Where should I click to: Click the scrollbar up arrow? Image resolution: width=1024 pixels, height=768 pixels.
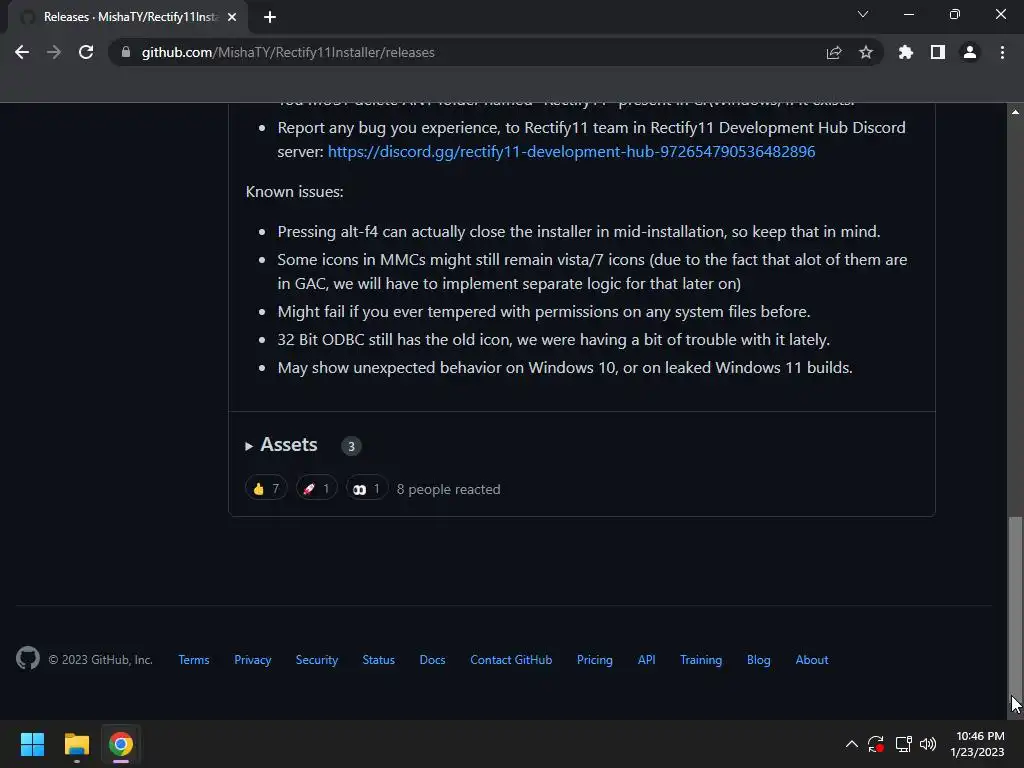pyautogui.click(x=1015, y=112)
